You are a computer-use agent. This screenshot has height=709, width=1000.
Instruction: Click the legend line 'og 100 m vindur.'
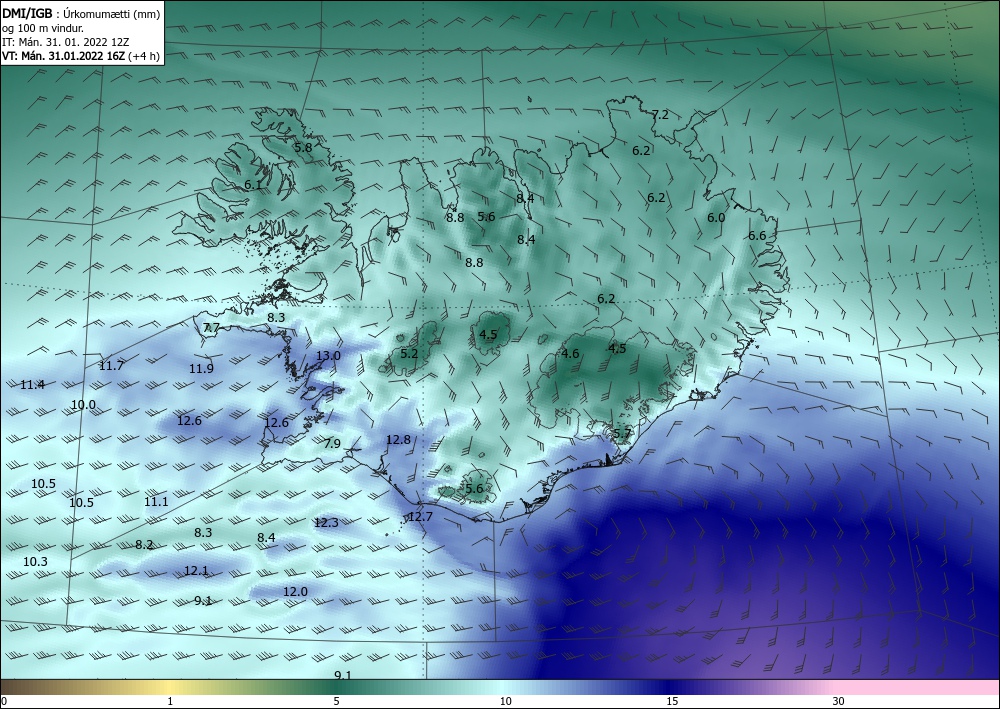coord(42,28)
